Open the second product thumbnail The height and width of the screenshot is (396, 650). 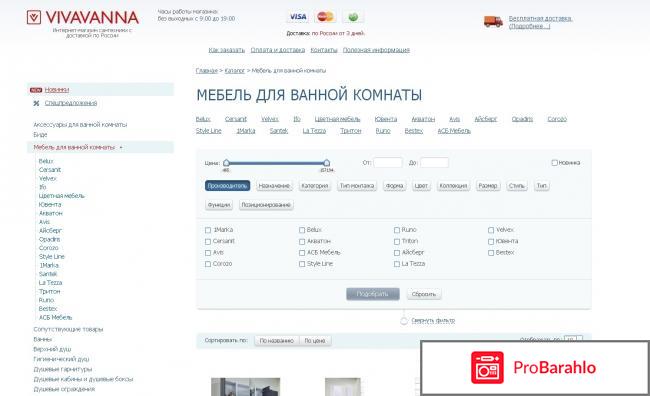[x=343, y=387]
